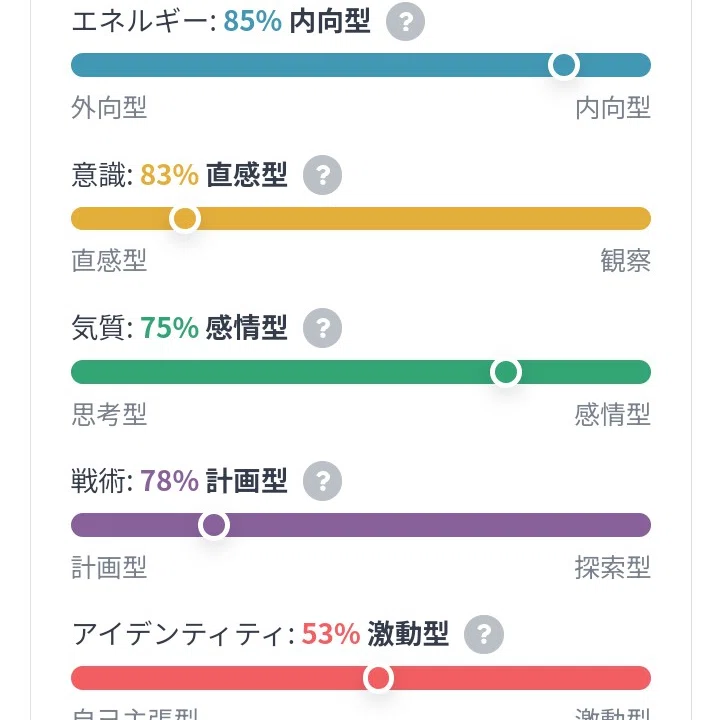Click the 85% 内向型 heading text
The width and height of the screenshot is (720, 720).
[297, 22]
